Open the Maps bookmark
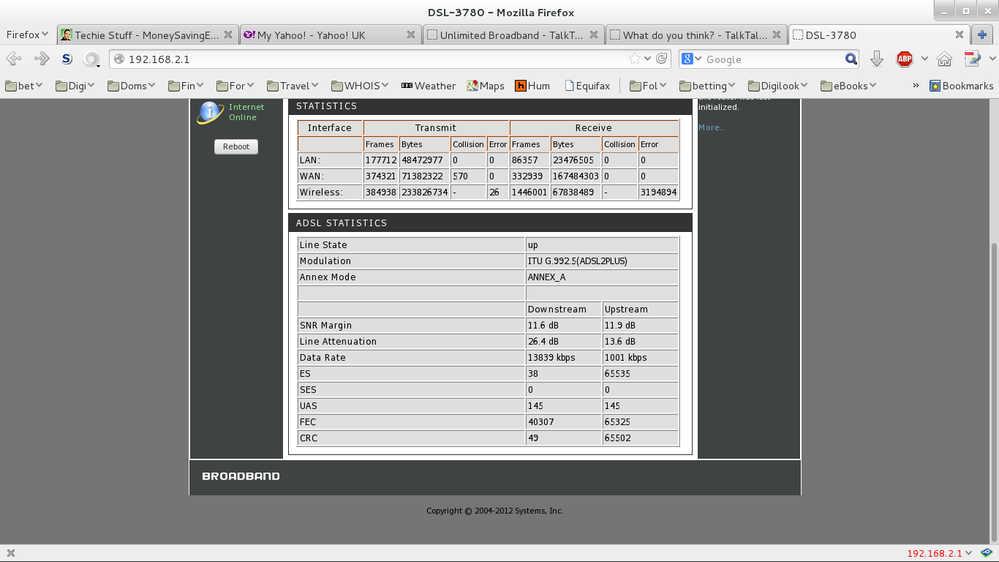999x562 pixels. [x=485, y=85]
